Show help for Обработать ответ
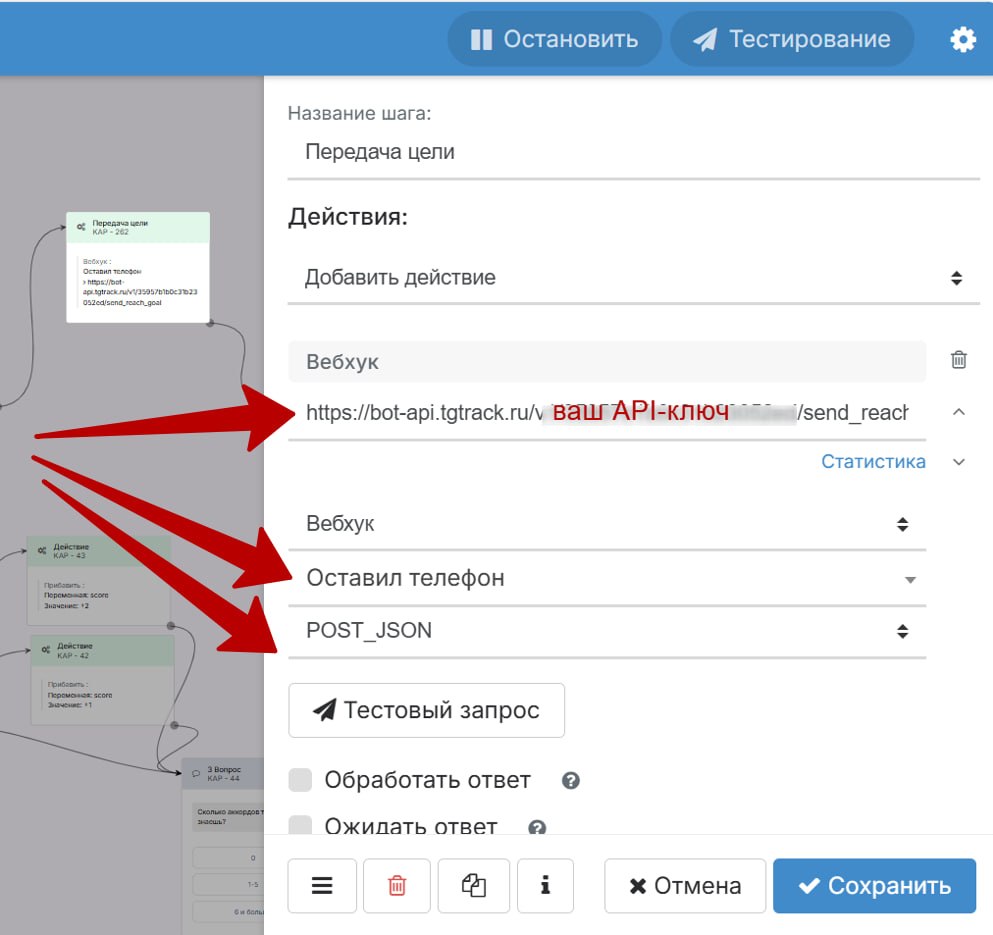The height and width of the screenshot is (935, 993). (x=571, y=780)
